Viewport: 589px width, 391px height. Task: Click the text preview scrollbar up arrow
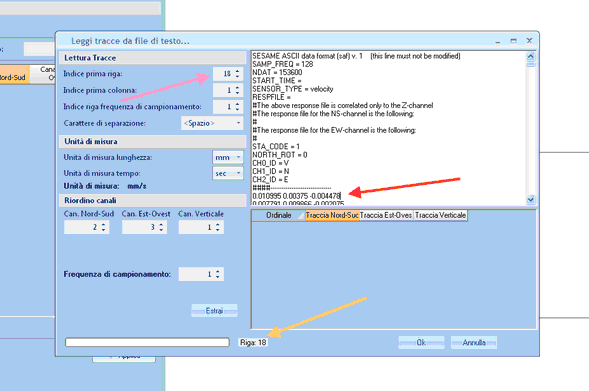click(x=530, y=57)
